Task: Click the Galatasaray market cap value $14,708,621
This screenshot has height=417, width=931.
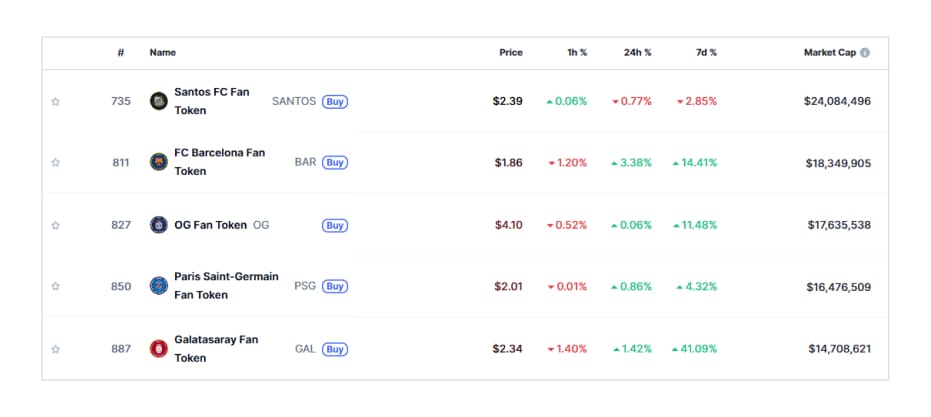Action: 839,349
